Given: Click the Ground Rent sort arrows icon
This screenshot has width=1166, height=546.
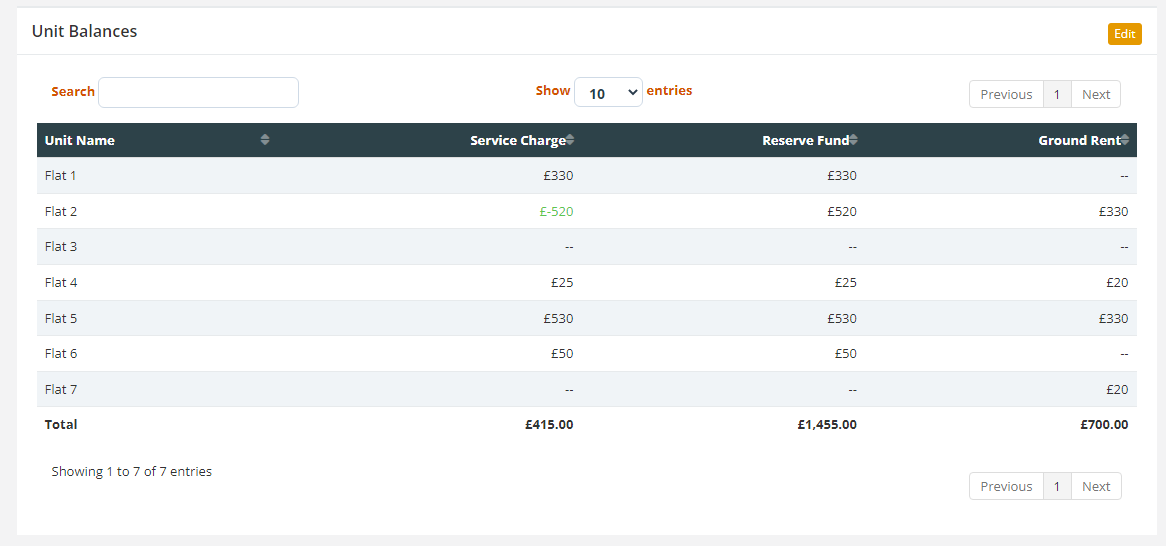Looking at the screenshot, I should pos(1125,140).
